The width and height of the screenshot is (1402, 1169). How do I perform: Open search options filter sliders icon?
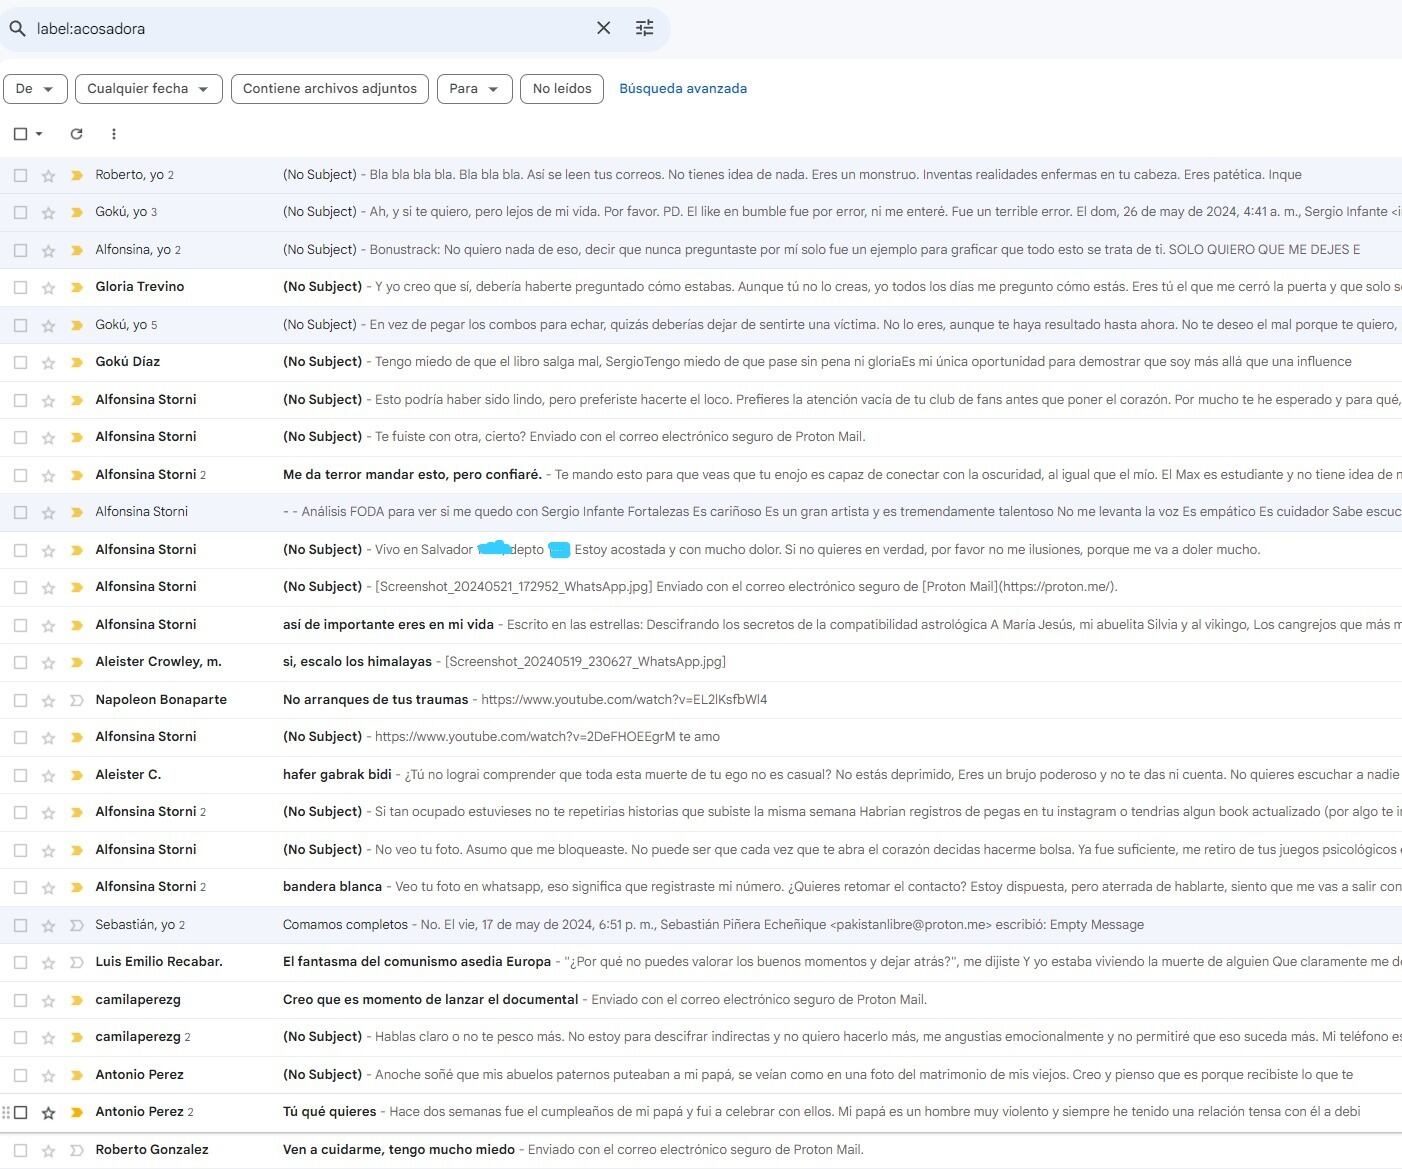[645, 28]
